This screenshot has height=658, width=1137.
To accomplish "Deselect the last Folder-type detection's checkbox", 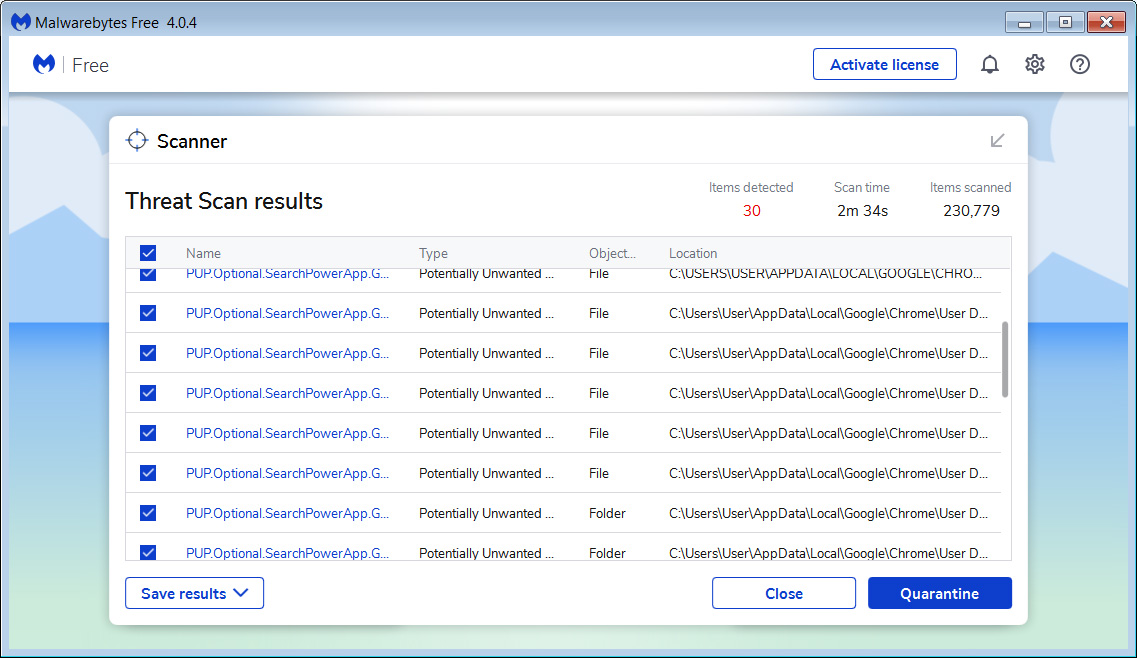I will [148, 552].
